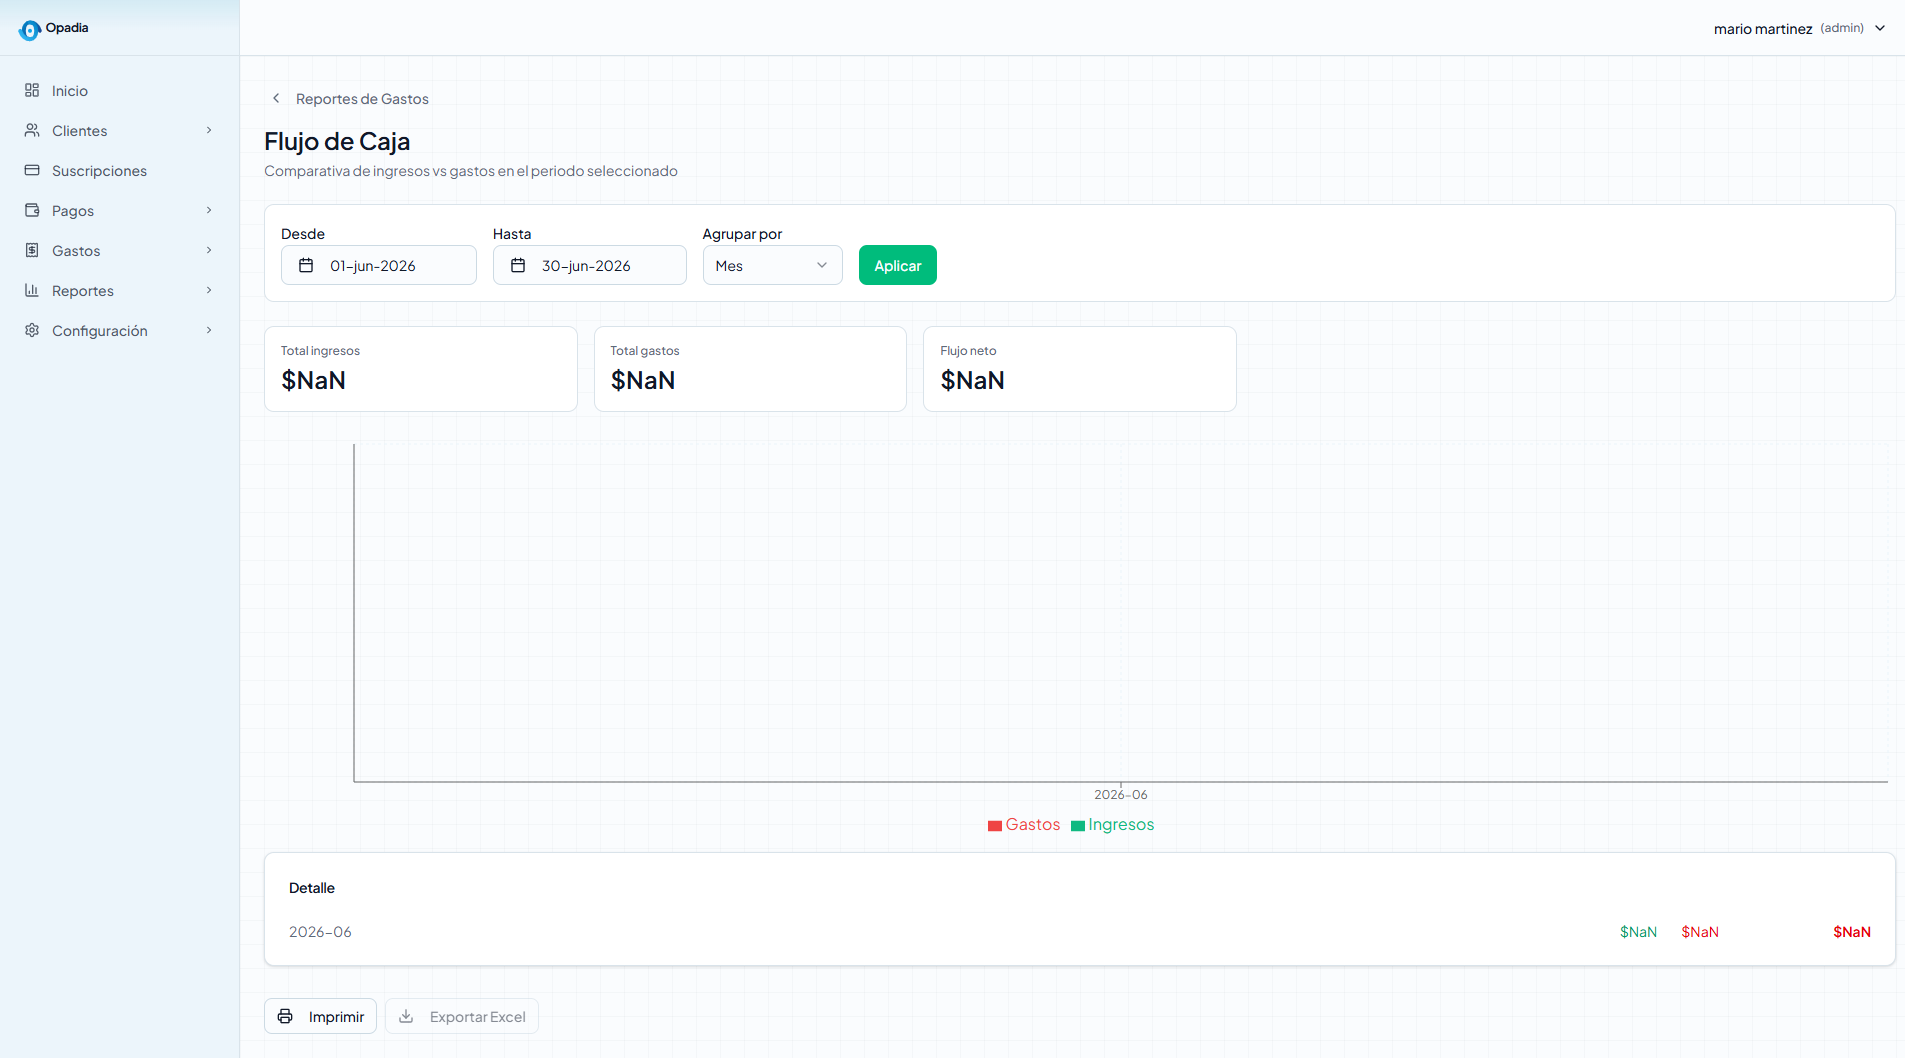Click the Pagos wallet icon

tap(32, 210)
